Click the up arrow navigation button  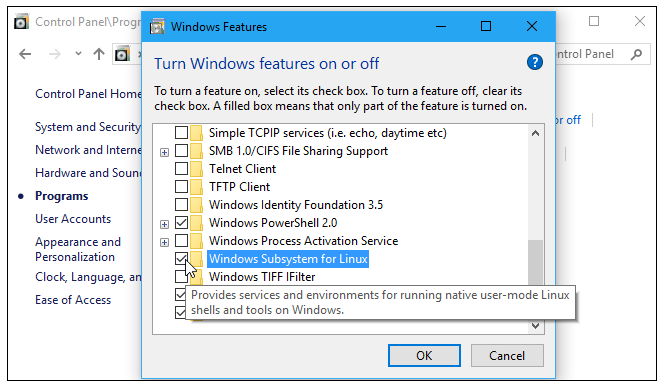click(99, 54)
